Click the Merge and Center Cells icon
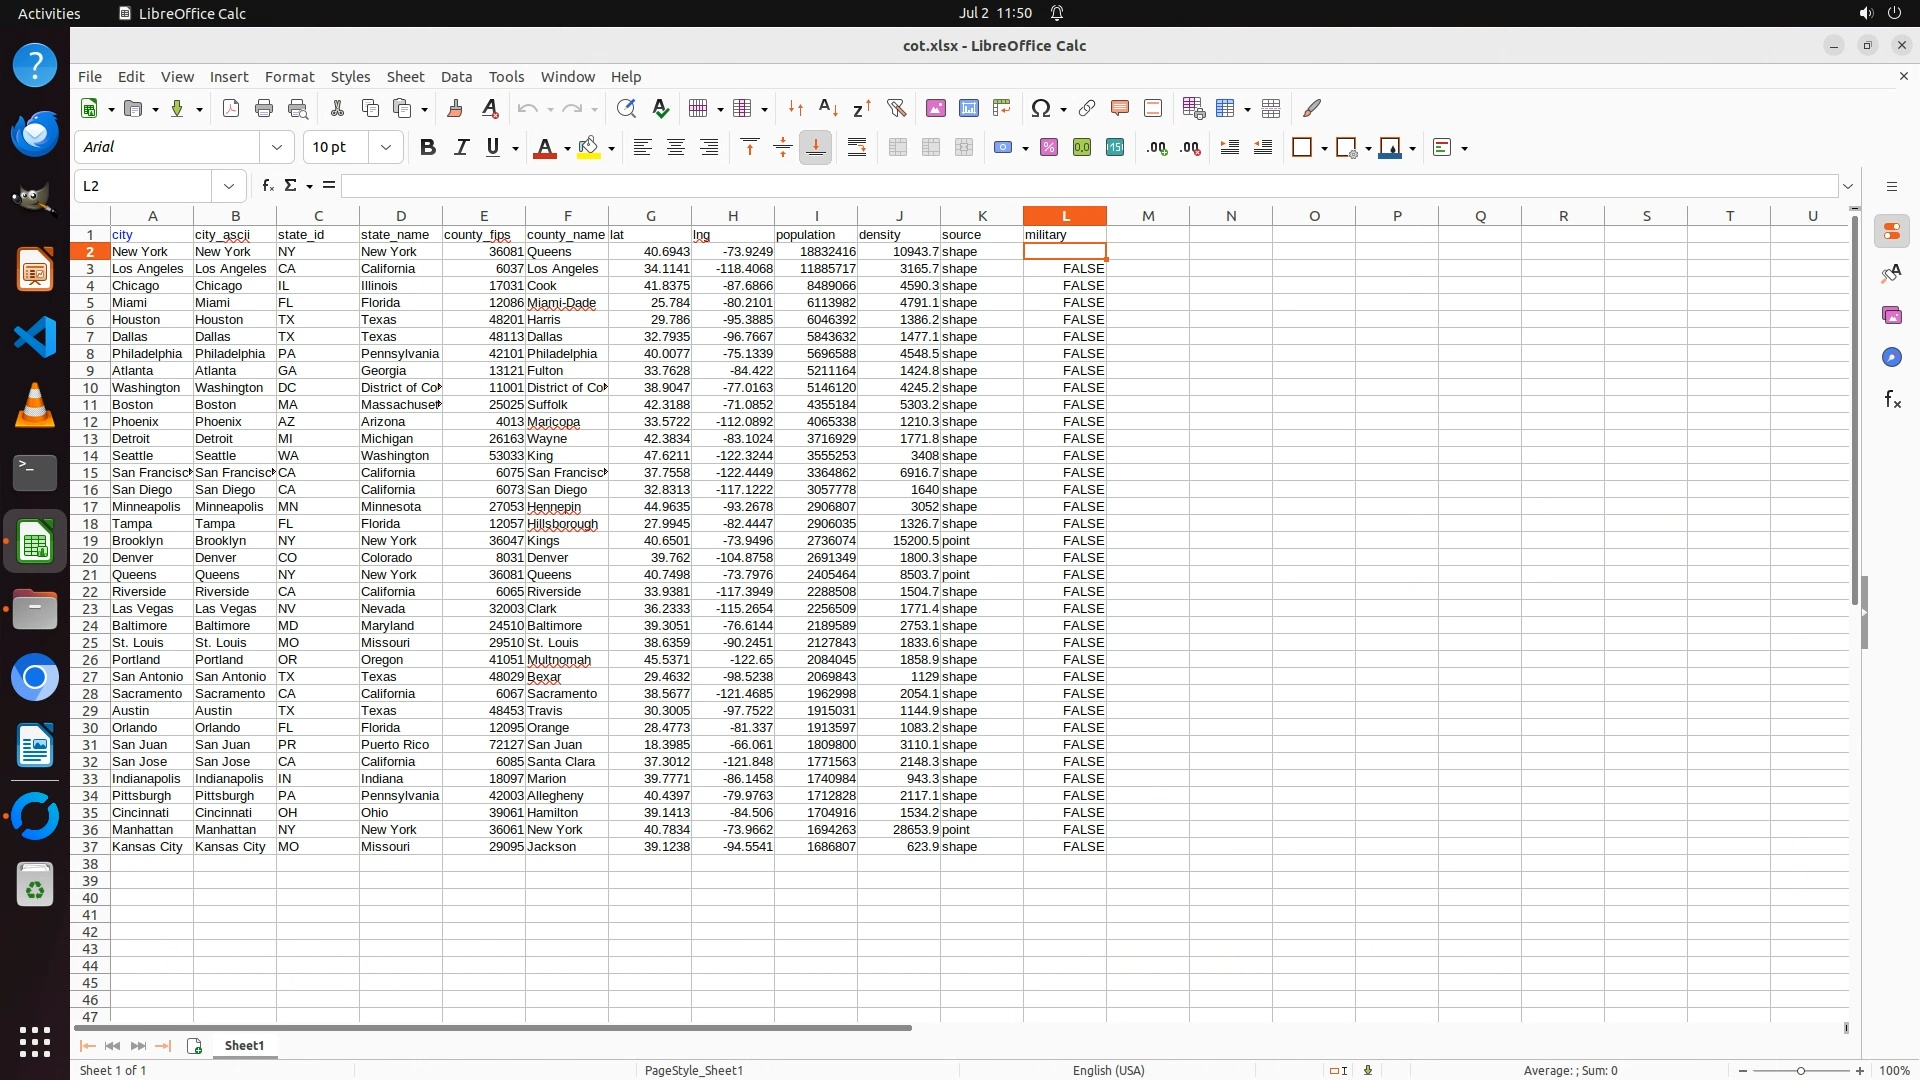 coord(898,147)
